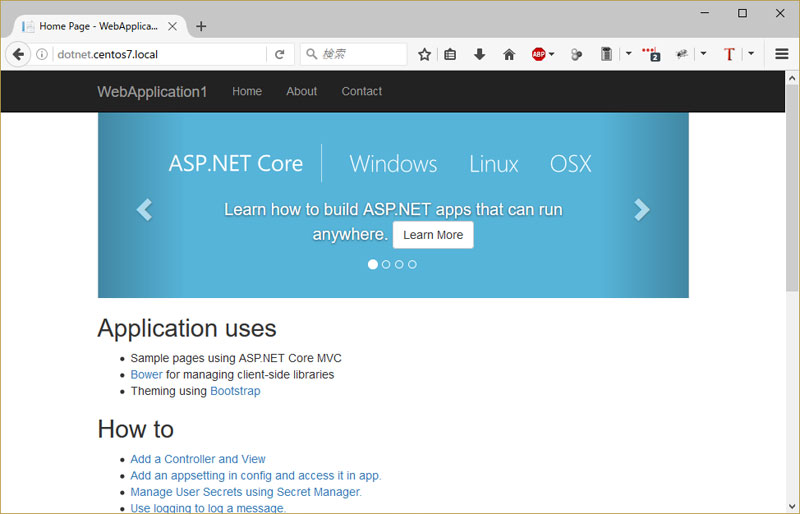Image resolution: width=800 pixels, height=514 pixels.
Task: Click the Application uses heading
Action: point(187,328)
